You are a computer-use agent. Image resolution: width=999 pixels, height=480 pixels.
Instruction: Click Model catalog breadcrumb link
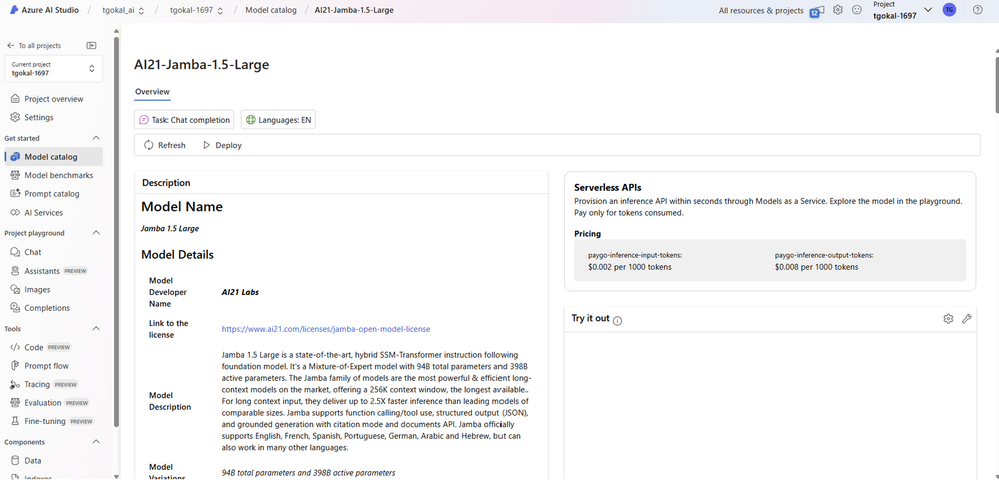tap(271, 11)
